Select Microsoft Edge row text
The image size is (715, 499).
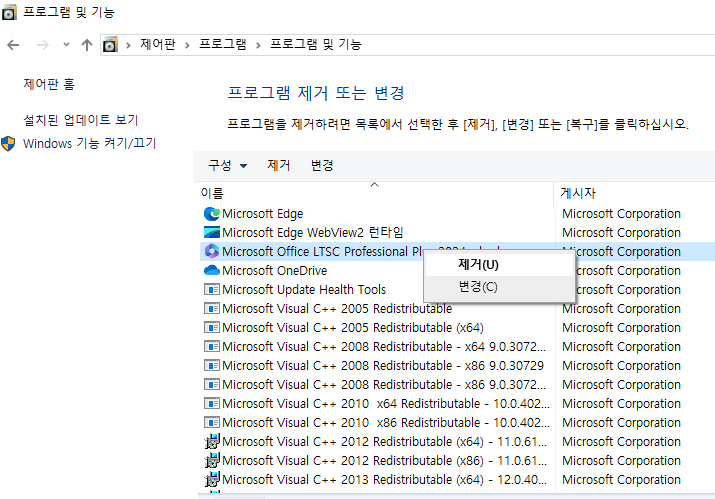pyautogui.click(x=263, y=214)
